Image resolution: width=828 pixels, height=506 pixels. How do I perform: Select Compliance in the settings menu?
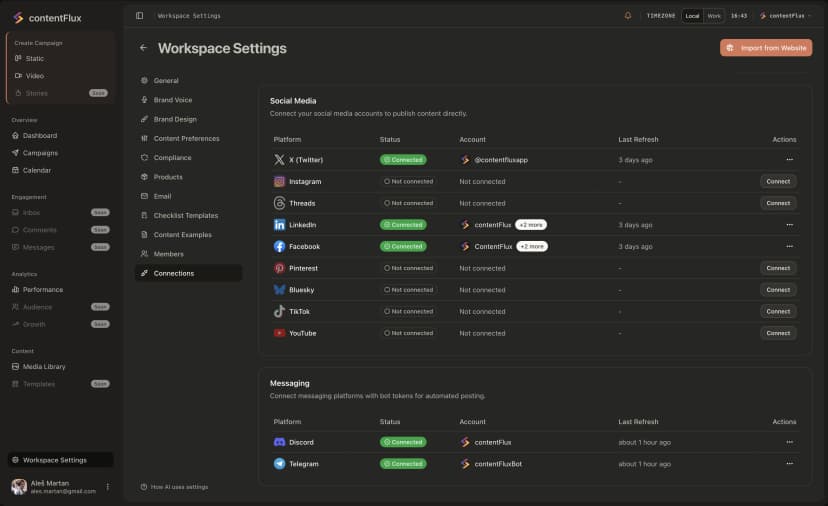coord(172,158)
